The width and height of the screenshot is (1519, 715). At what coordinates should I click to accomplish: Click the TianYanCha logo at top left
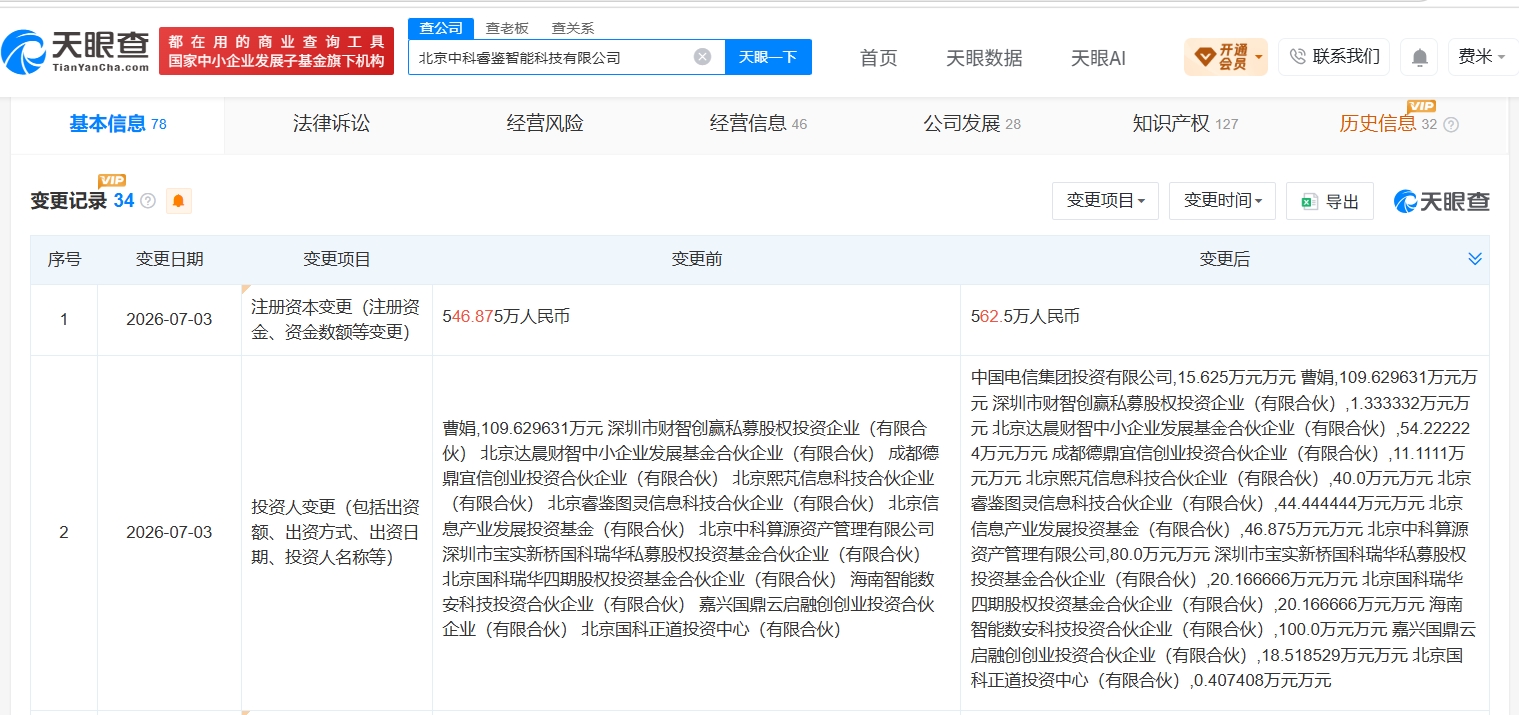click(75, 51)
